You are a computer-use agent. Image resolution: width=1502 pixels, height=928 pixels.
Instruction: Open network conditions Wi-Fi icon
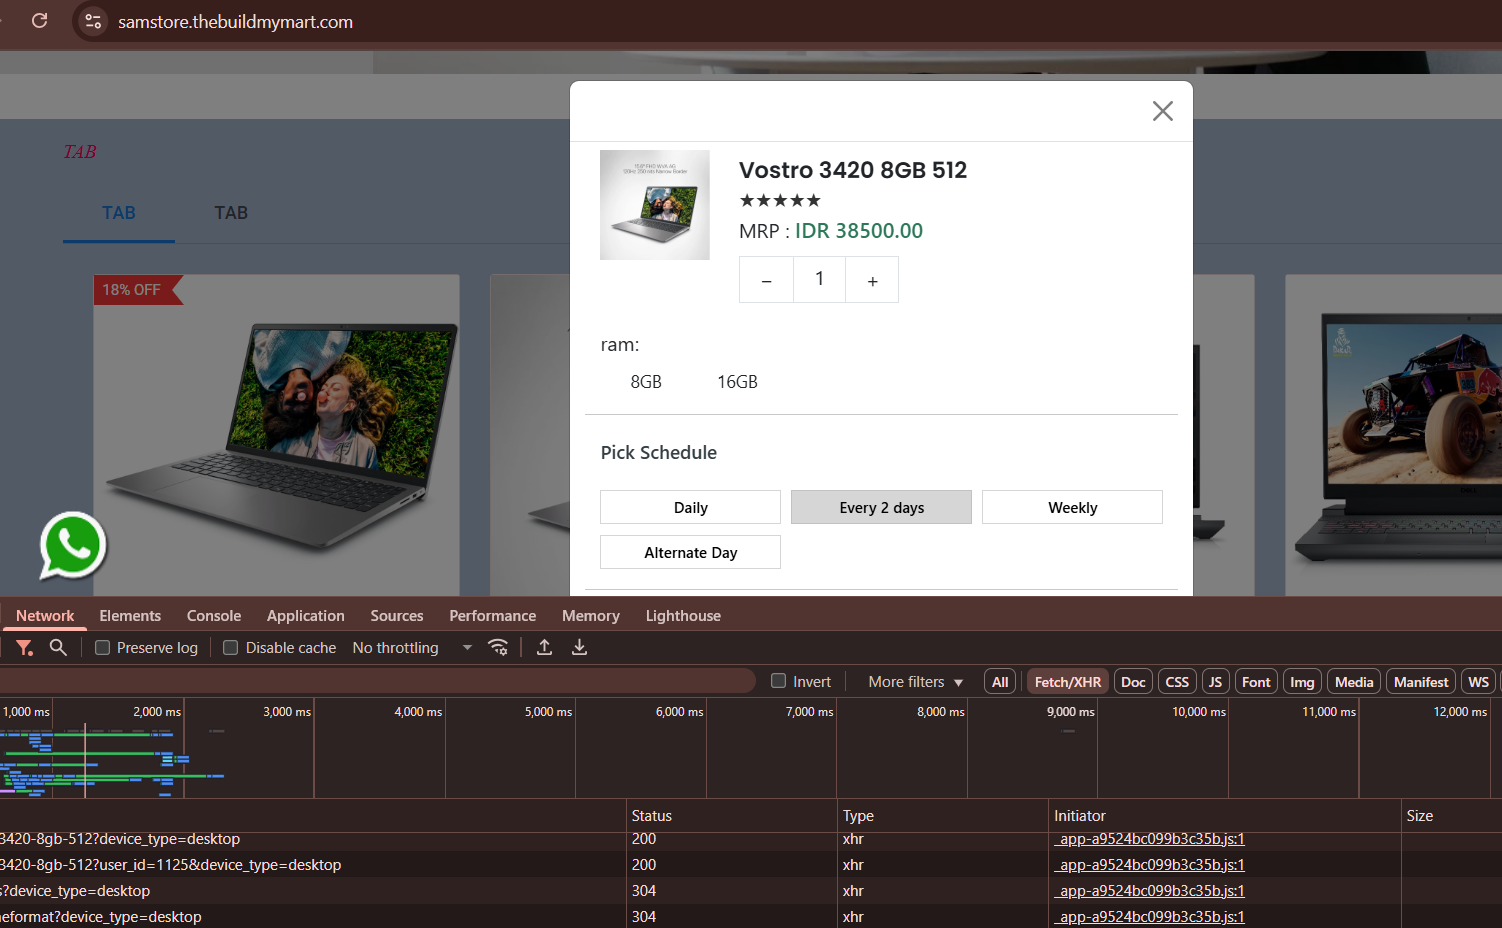click(x=498, y=648)
